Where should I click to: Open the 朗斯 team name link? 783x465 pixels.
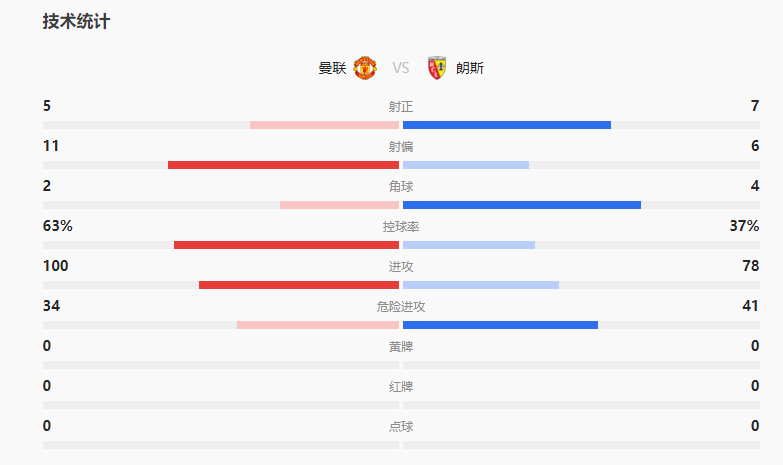click(469, 68)
